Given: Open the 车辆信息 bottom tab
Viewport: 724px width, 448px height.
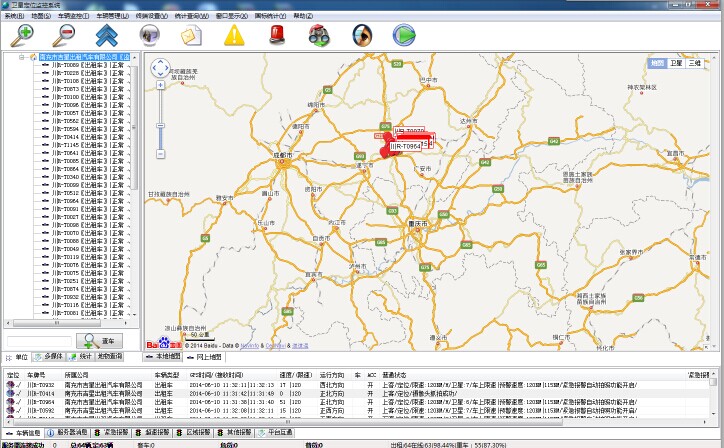Looking at the screenshot, I should (x=24, y=433).
